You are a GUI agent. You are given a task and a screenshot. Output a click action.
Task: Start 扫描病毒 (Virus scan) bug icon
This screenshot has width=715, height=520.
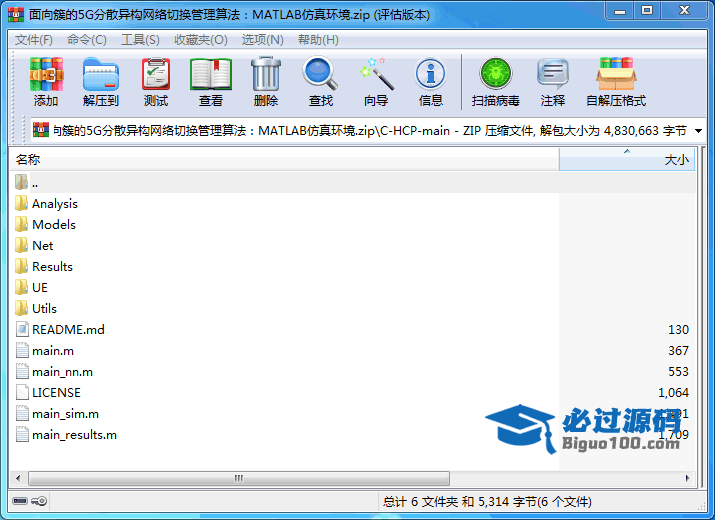point(496,73)
